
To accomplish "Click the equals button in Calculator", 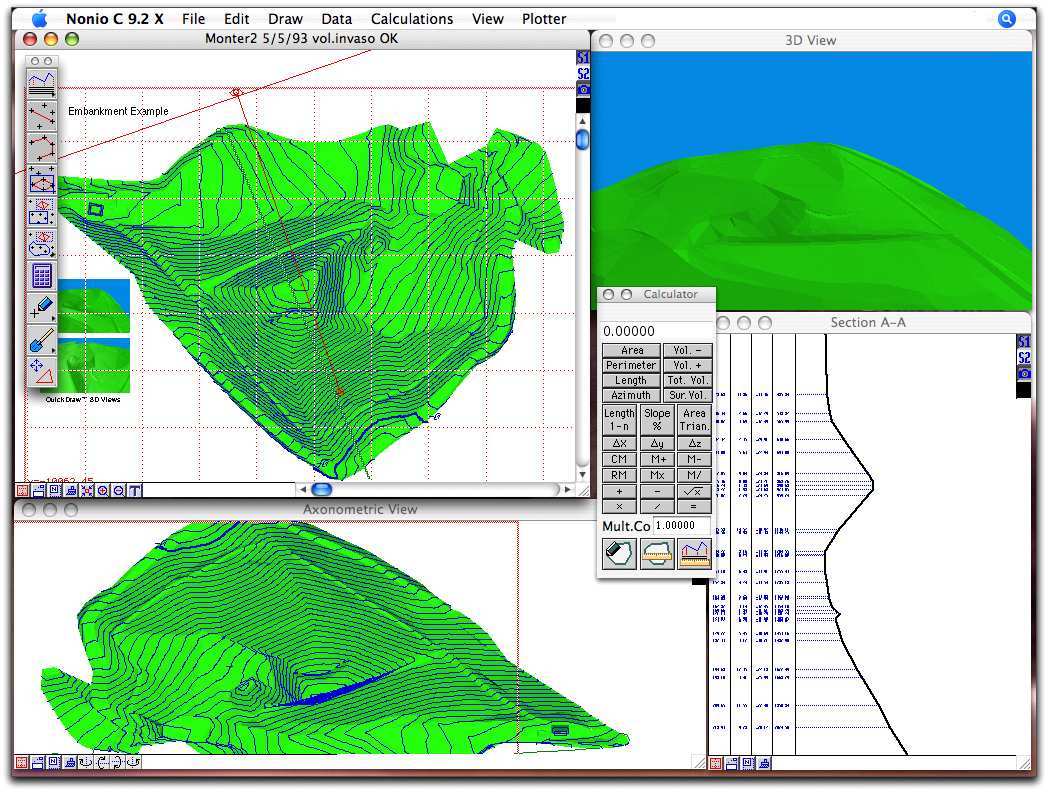I will 695,507.
